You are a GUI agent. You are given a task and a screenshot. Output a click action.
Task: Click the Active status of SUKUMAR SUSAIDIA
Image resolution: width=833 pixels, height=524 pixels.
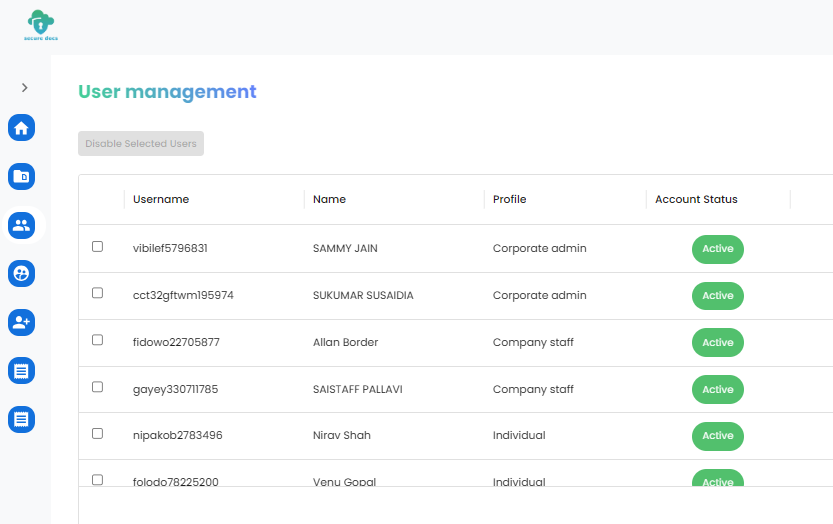pyautogui.click(x=718, y=296)
